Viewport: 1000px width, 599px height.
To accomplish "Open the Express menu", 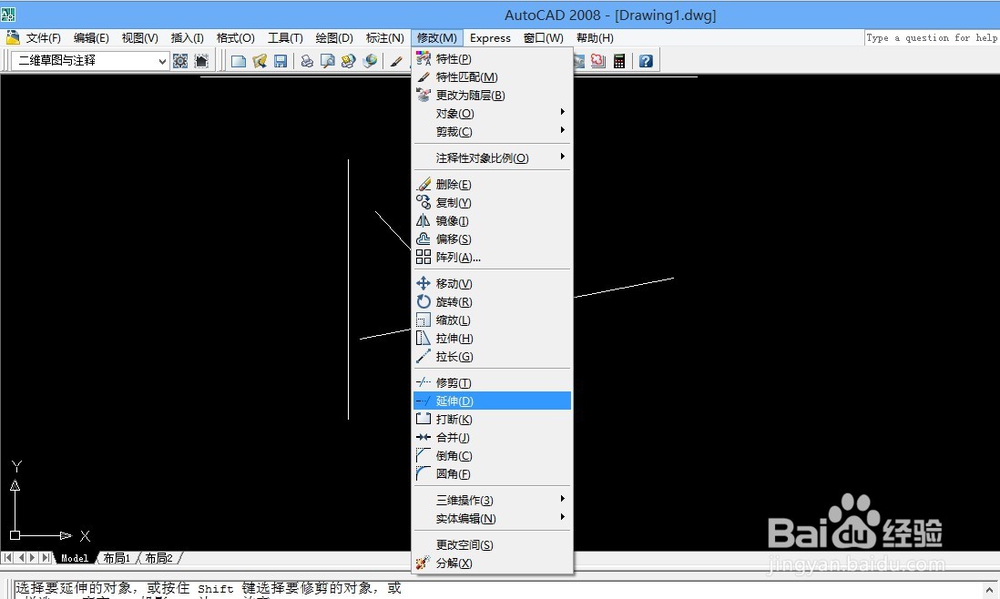I will point(490,38).
